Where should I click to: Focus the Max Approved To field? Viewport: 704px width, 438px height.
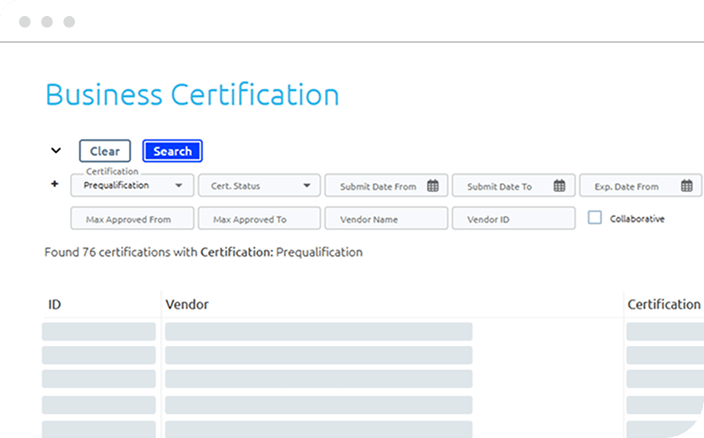259,219
